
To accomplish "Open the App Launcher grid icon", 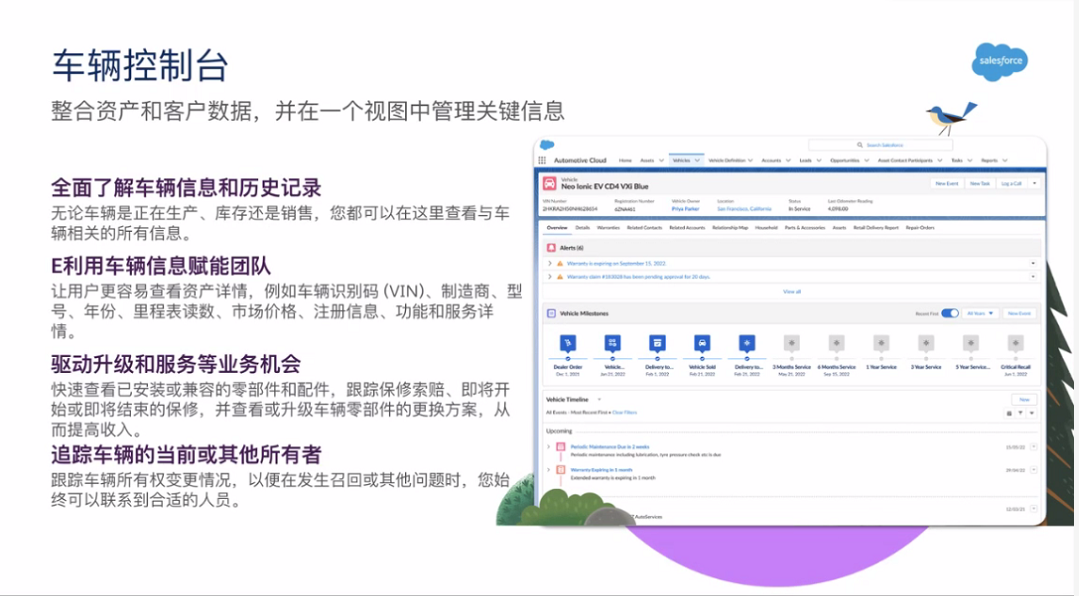I will tap(542, 160).
